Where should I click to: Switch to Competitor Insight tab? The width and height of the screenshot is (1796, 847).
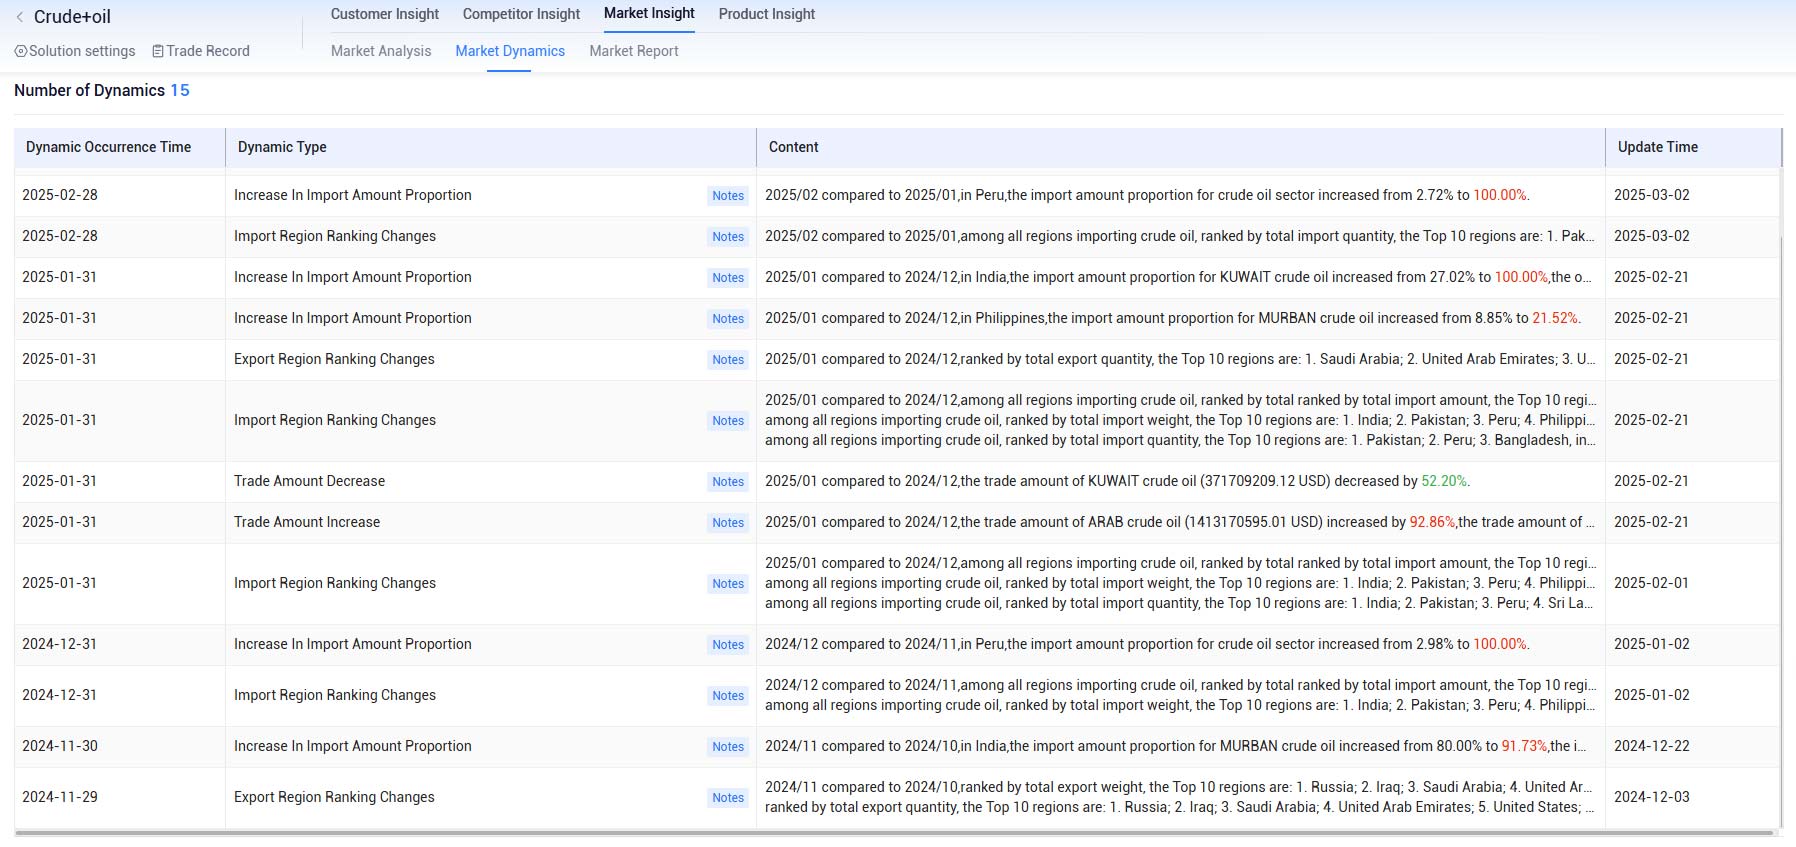(x=521, y=14)
